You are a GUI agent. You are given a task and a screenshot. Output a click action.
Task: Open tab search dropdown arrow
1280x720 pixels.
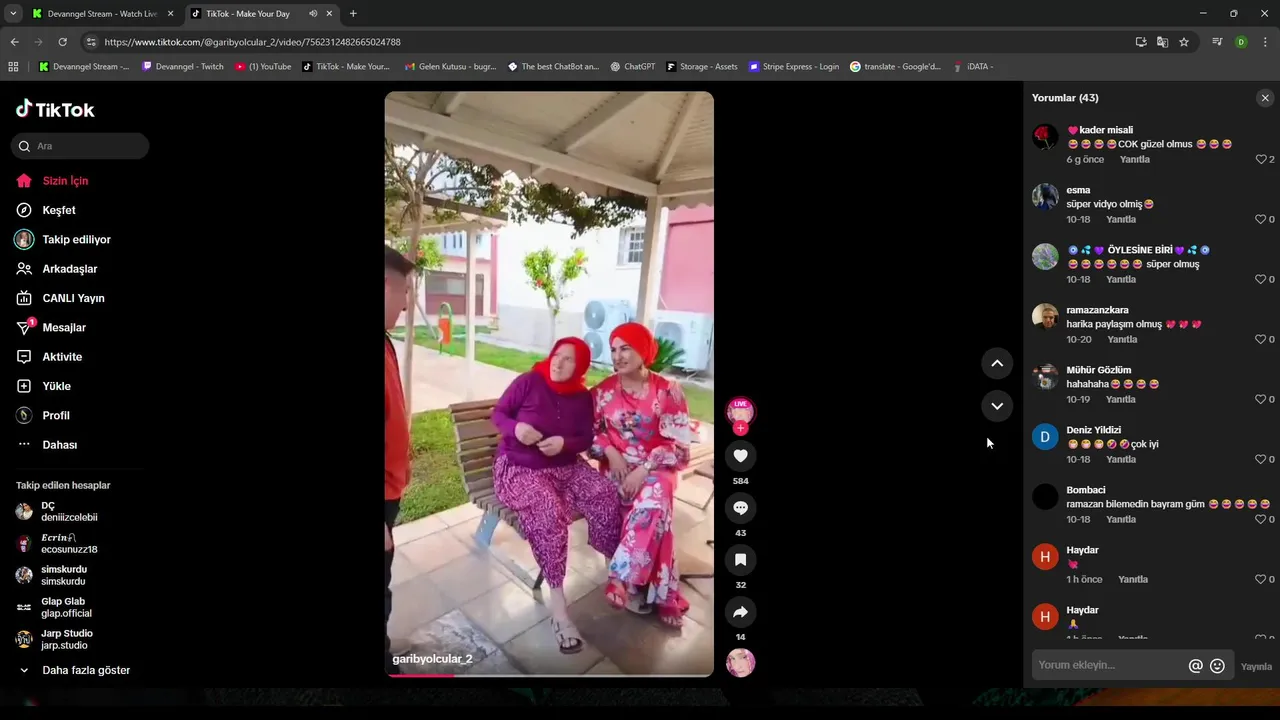pos(13,14)
